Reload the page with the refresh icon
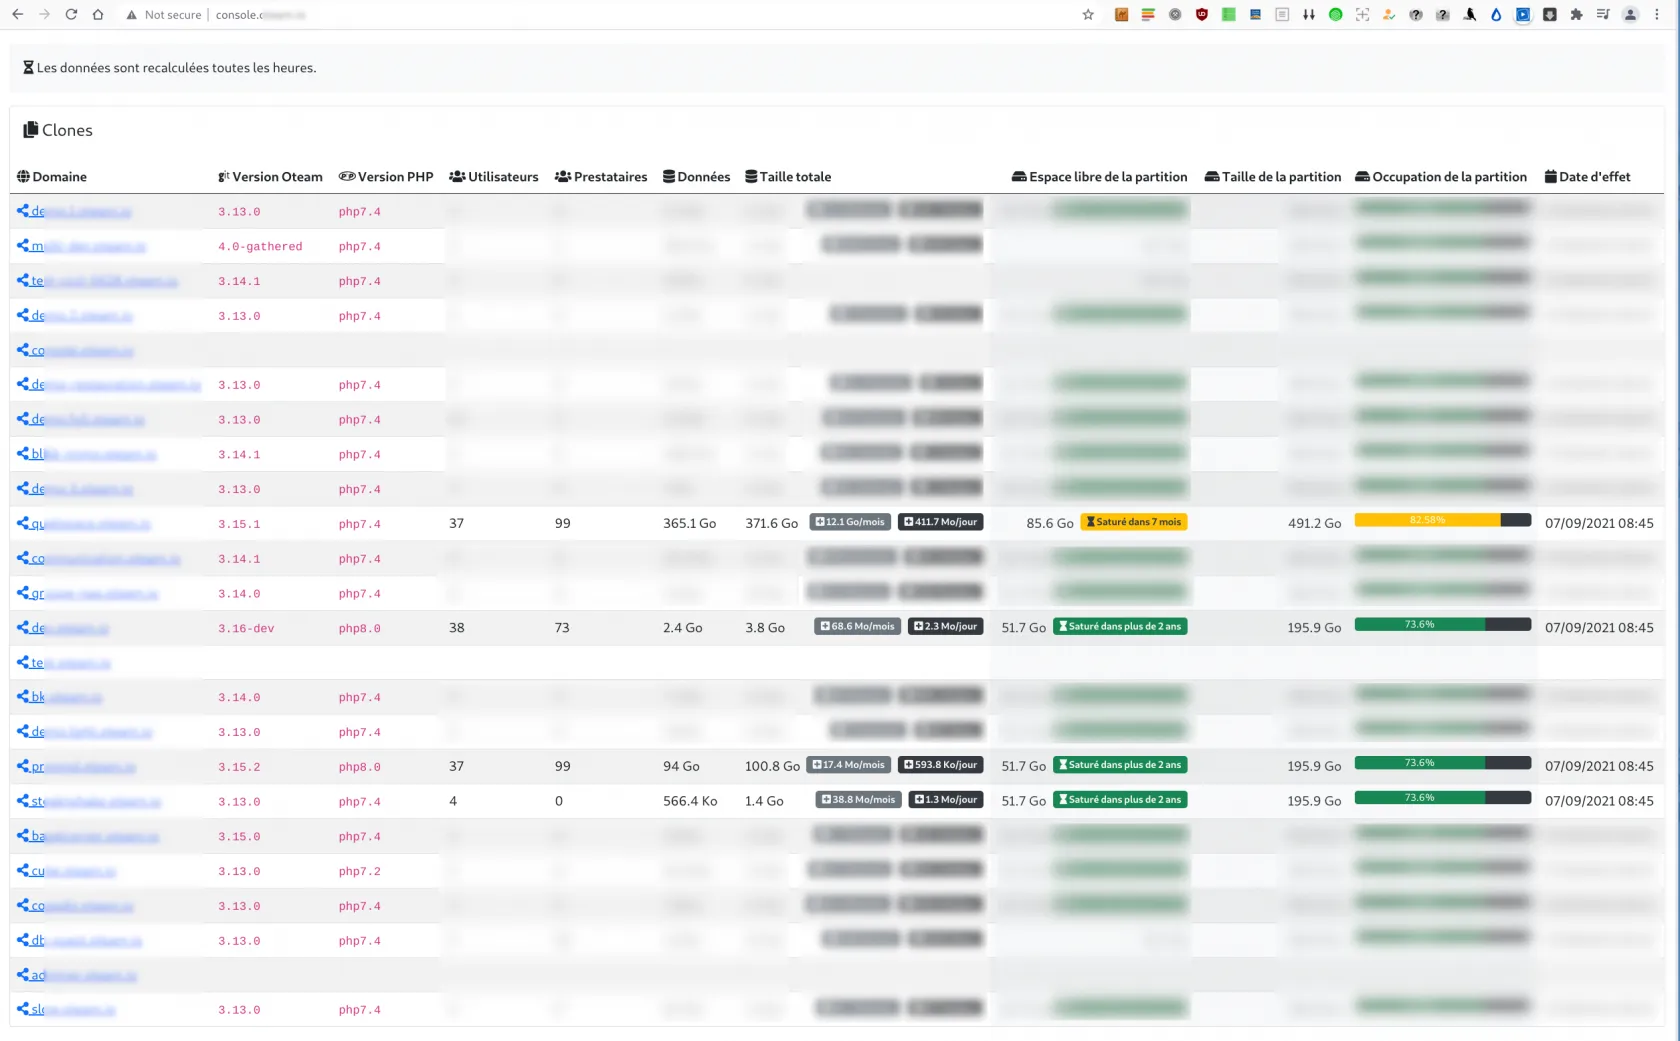This screenshot has width=1680, height=1041. [71, 15]
